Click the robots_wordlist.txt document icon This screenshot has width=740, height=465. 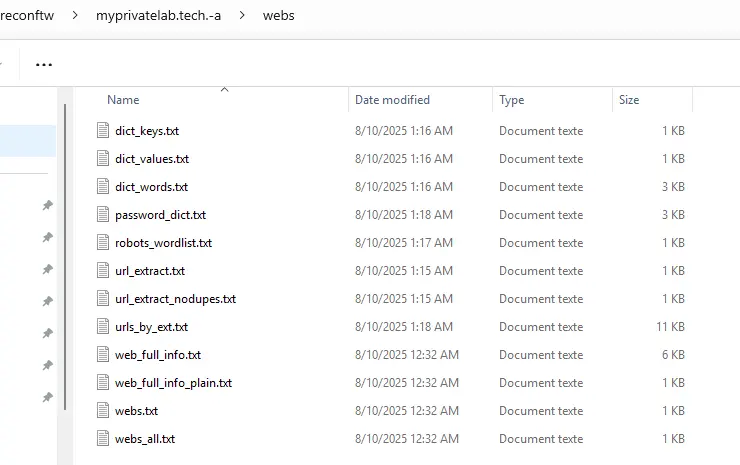[x=102, y=243]
